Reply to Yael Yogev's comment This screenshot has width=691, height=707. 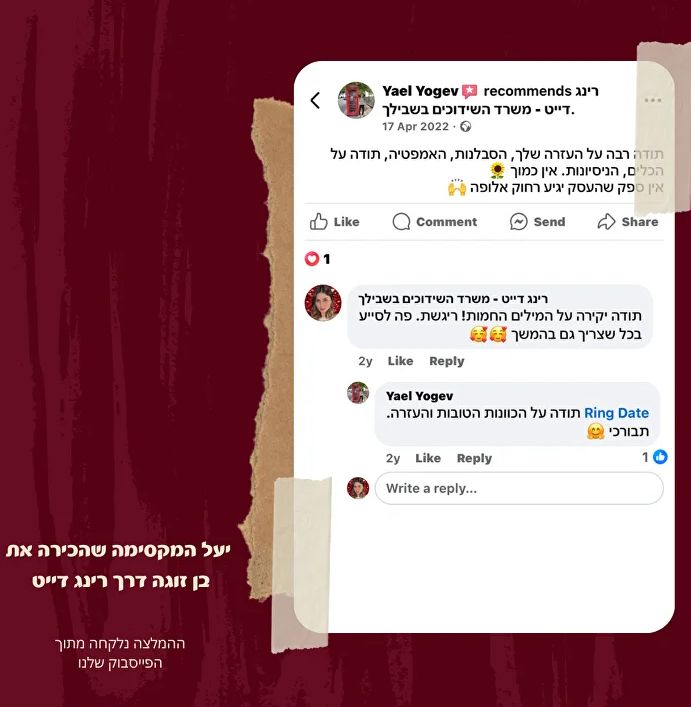pyautogui.click(x=474, y=458)
